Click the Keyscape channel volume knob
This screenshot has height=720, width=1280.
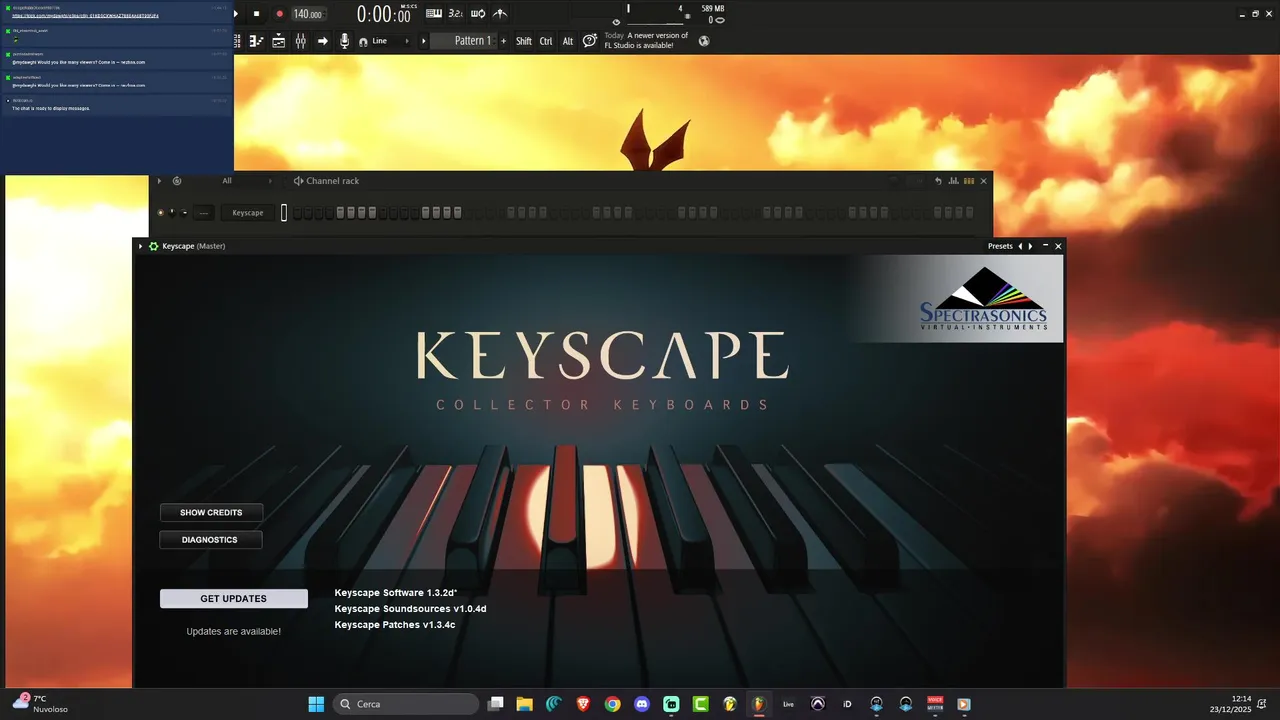tap(184, 212)
